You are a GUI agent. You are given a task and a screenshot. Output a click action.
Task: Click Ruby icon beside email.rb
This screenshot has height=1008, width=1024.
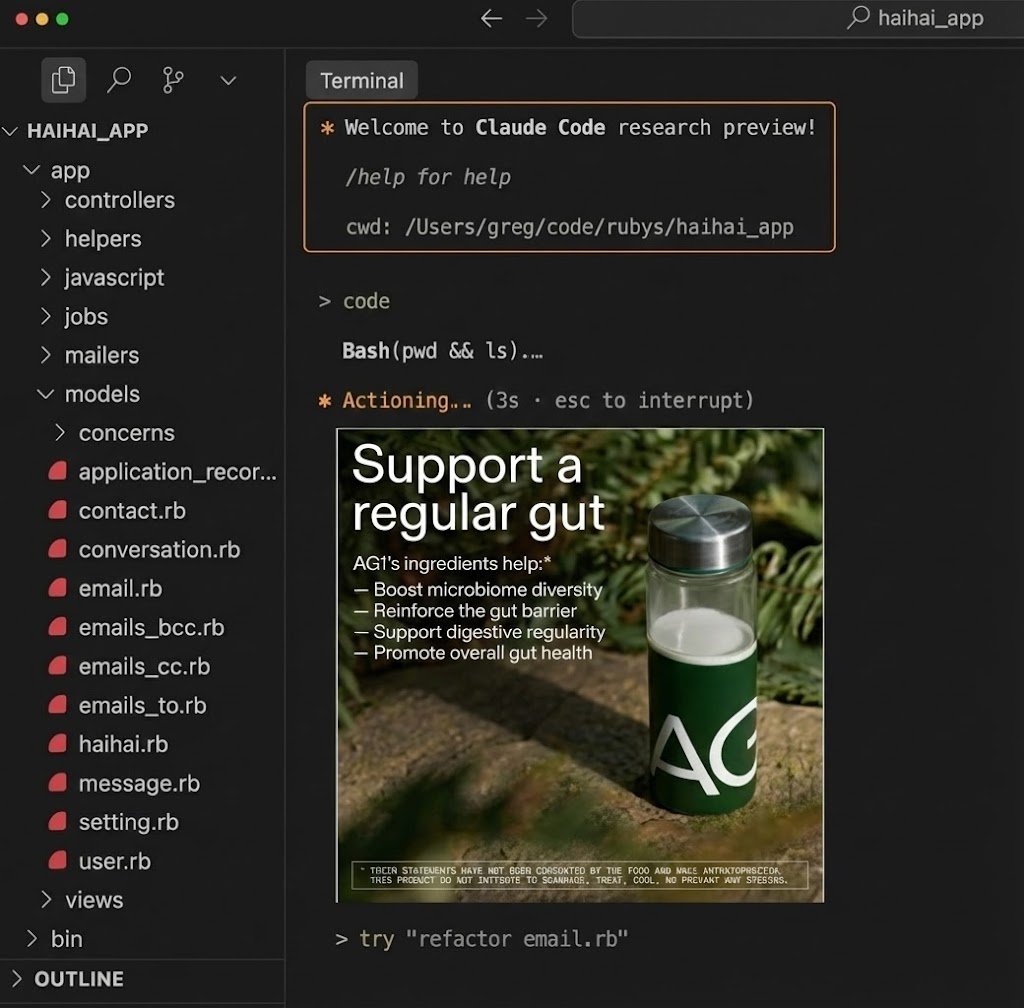57,588
